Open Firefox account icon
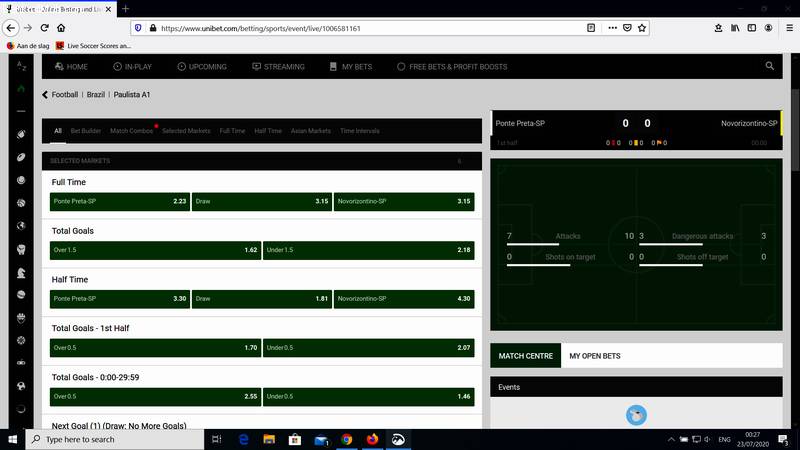The image size is (800, 450). pos(768,28)
